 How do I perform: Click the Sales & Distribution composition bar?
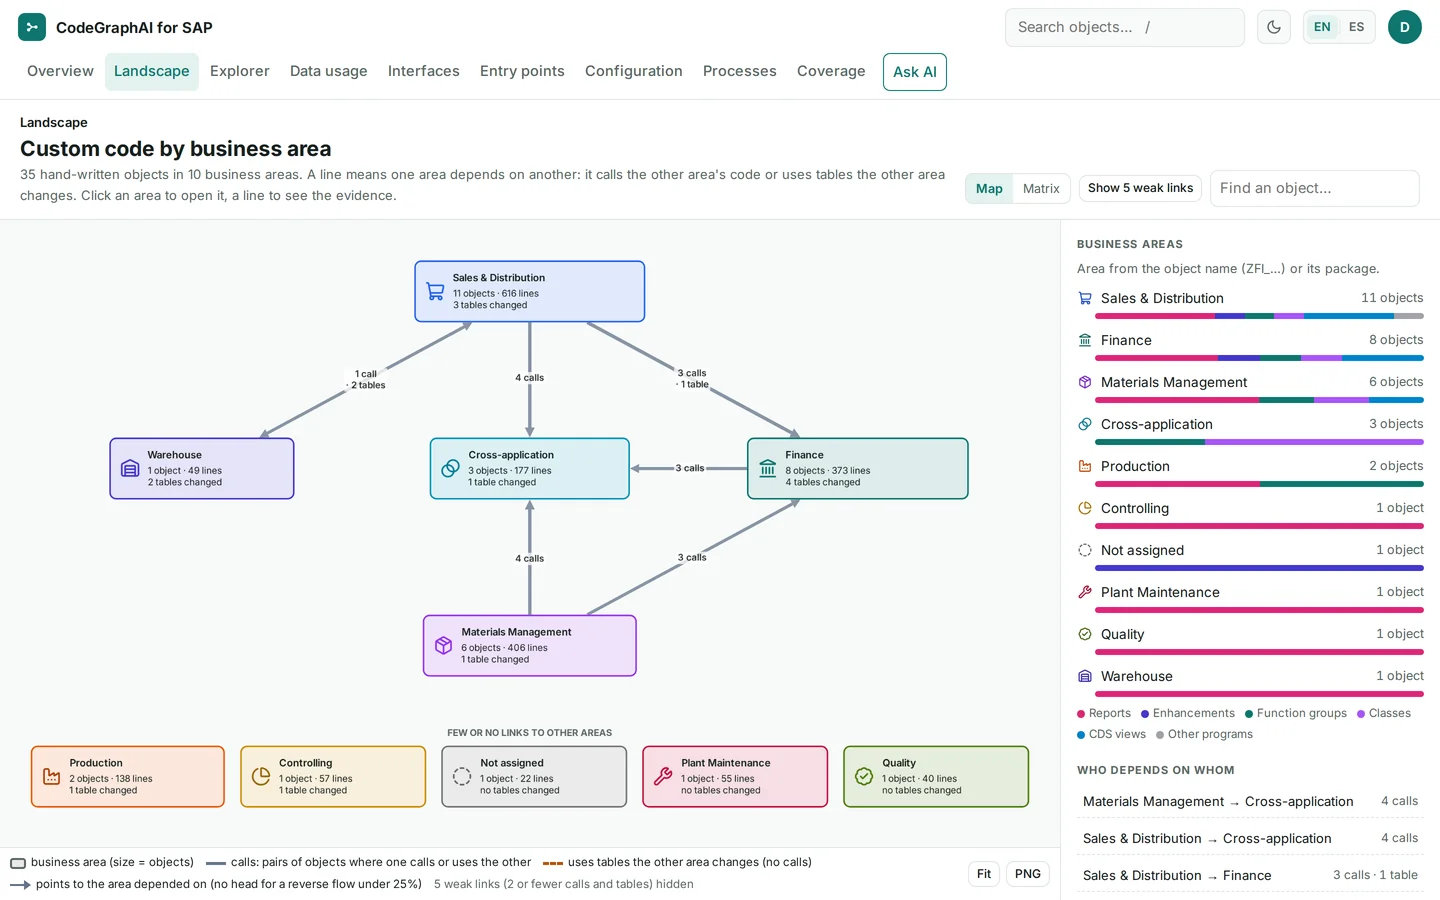(x=1260, y=316)
